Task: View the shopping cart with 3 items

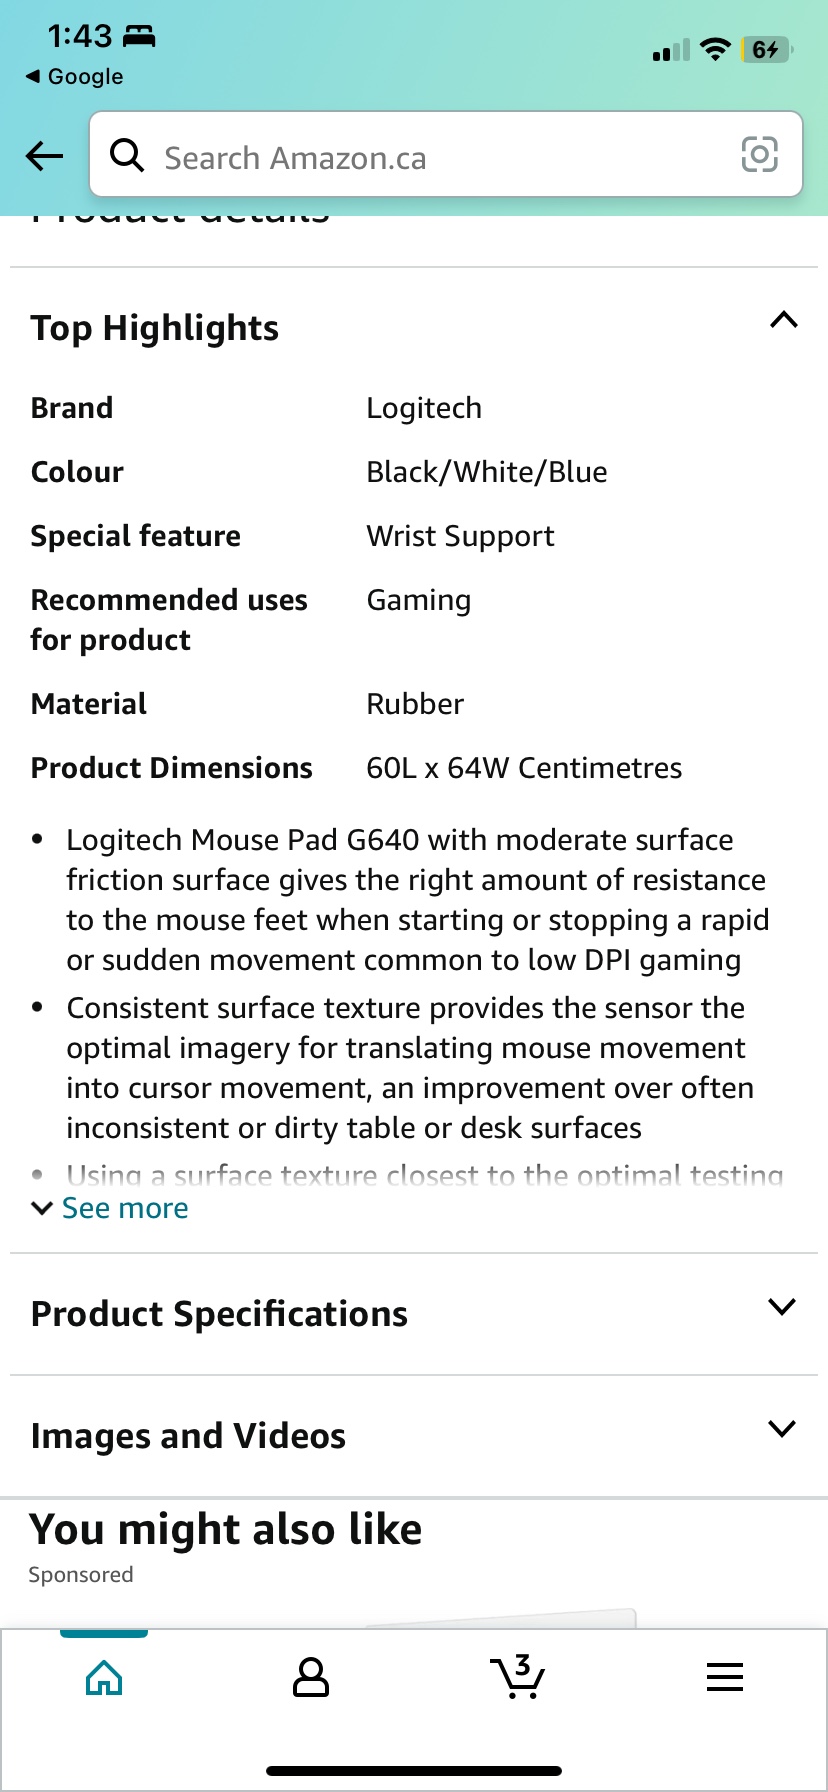Action: click(518, 1677)
